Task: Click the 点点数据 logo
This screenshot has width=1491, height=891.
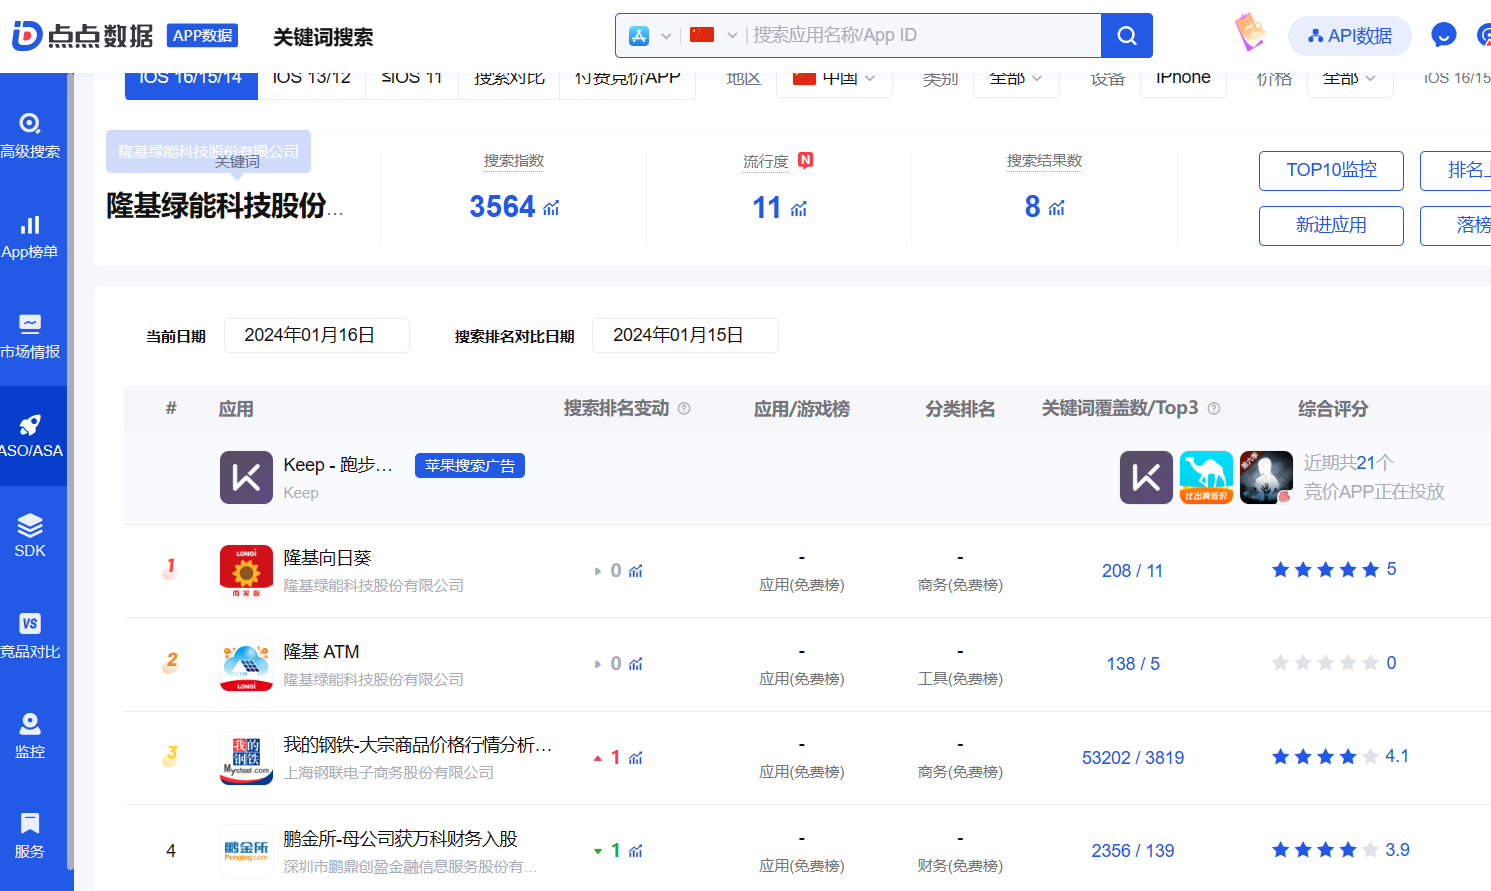Action: coord(82,36)
